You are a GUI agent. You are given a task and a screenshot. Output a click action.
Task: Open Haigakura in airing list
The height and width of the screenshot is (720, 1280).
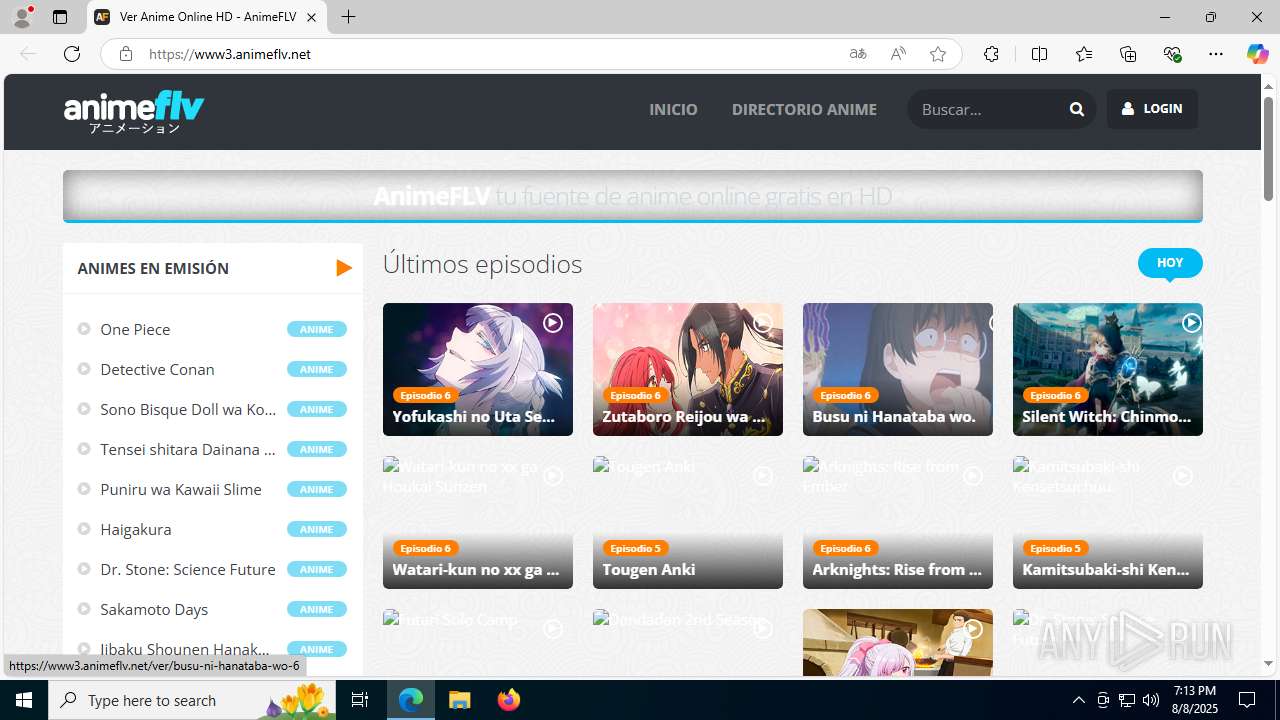coord(136,529)
